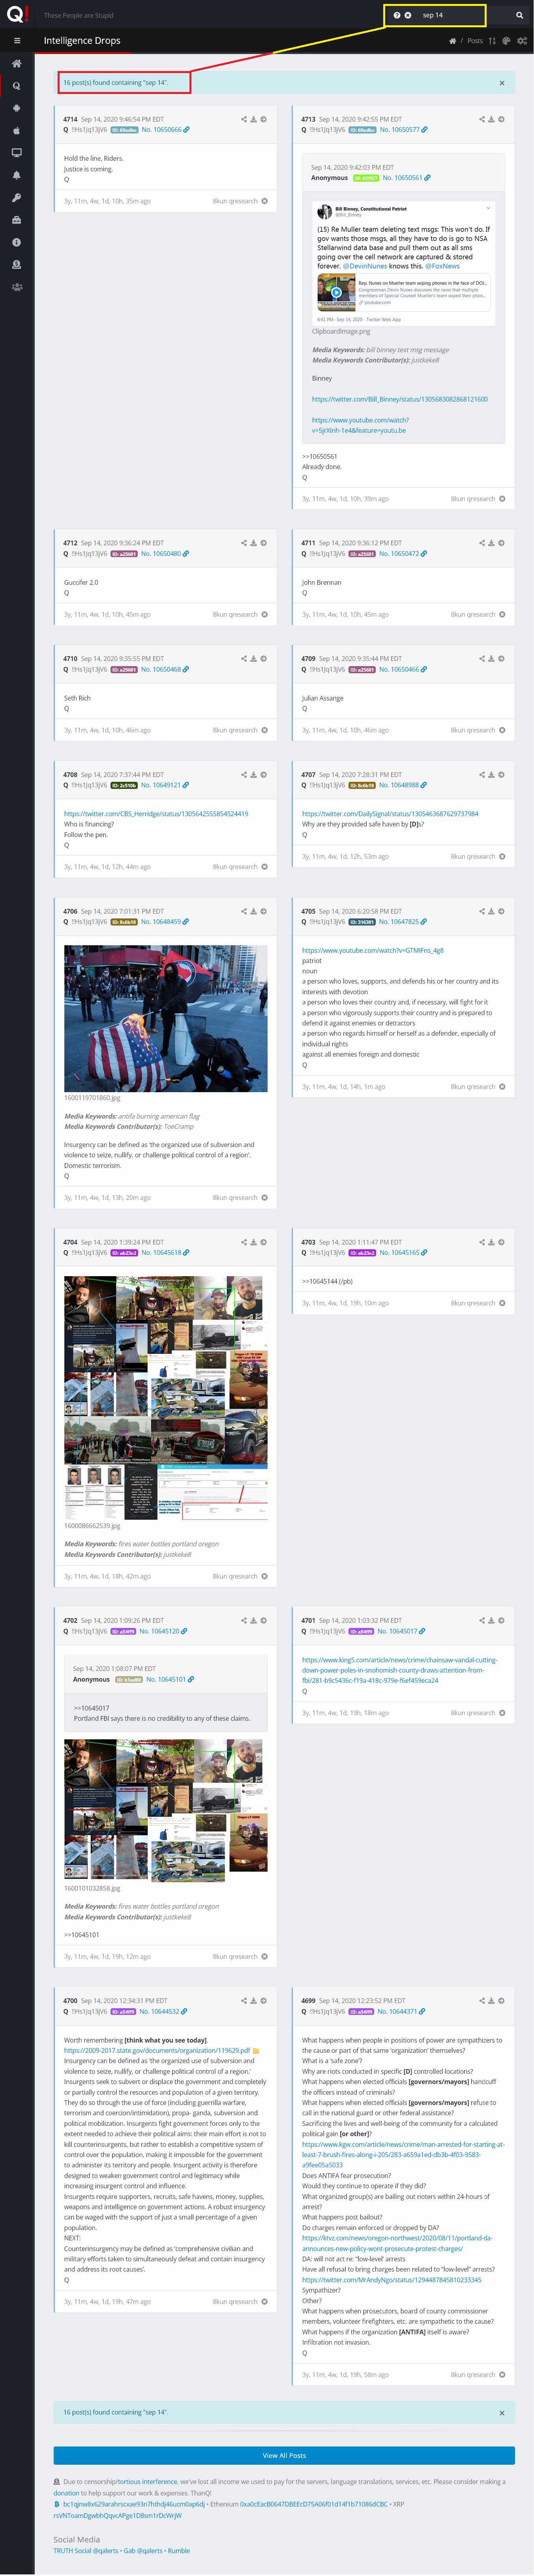Clear the search query with x icon
This screenshot has height=2576, width=534.
click(408, 15)
